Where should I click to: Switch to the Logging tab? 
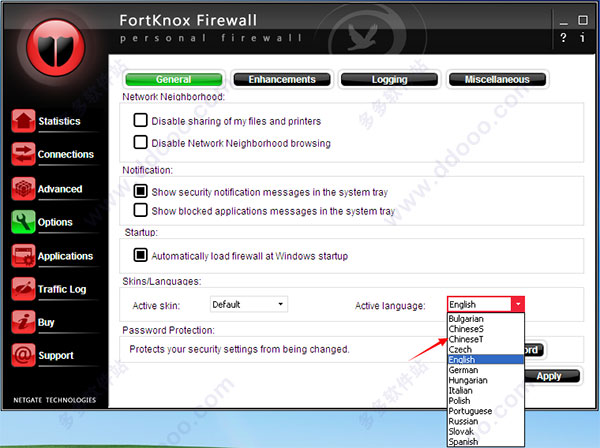click(x=390, y=80)
